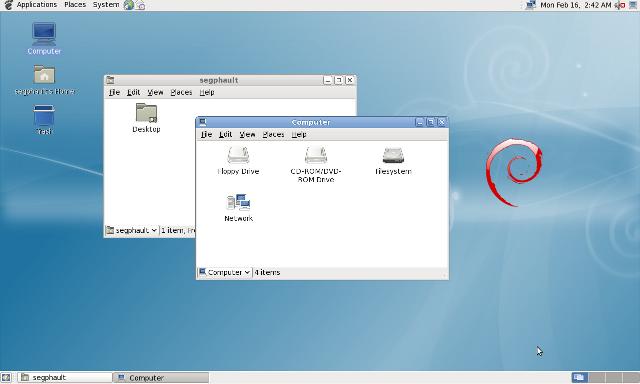Open Places menu in Computer window
The width and height of the screenshot is (640, 384).
coord(273,134)
